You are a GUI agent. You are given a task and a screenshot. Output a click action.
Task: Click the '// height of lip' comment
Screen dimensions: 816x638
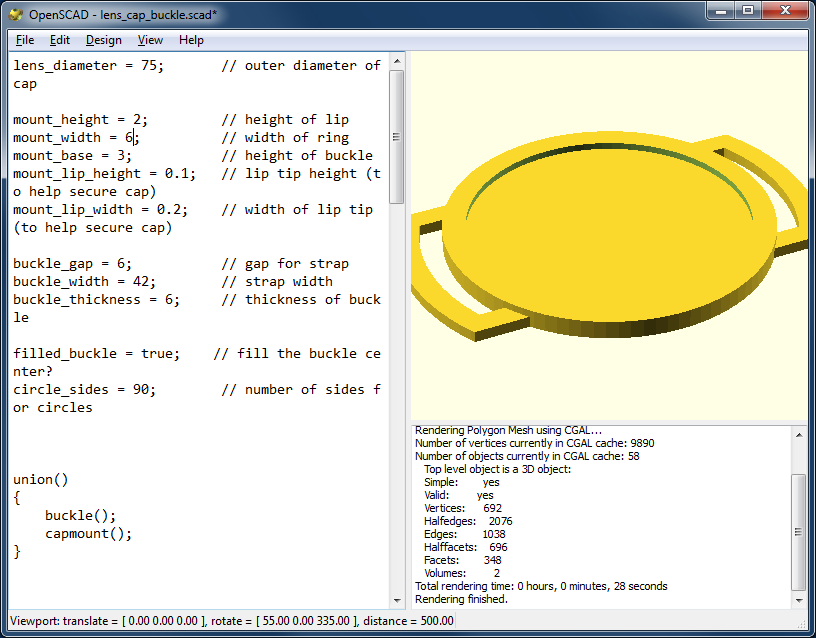(x=285, y=120)
